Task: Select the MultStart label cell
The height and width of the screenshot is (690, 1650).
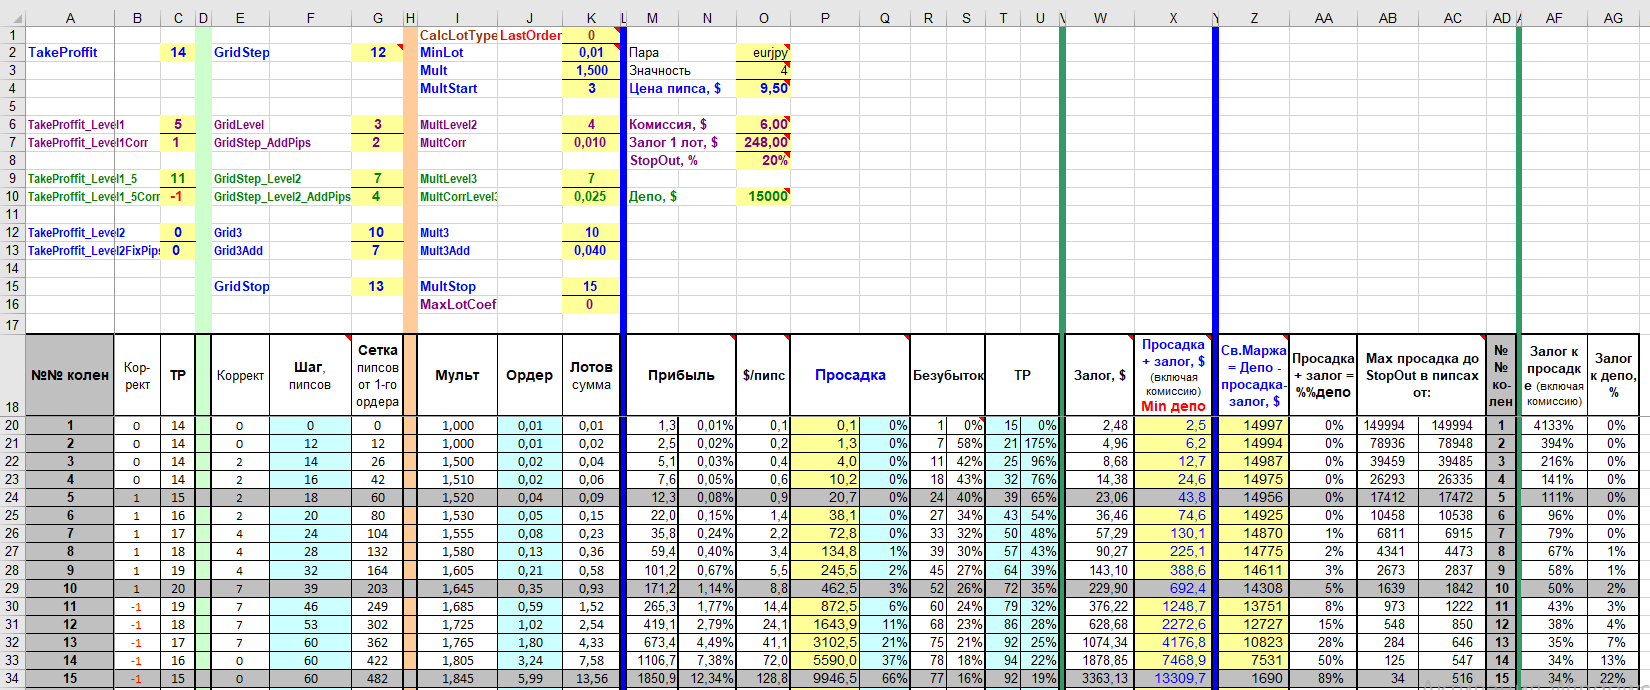Action: coord(457,88)
